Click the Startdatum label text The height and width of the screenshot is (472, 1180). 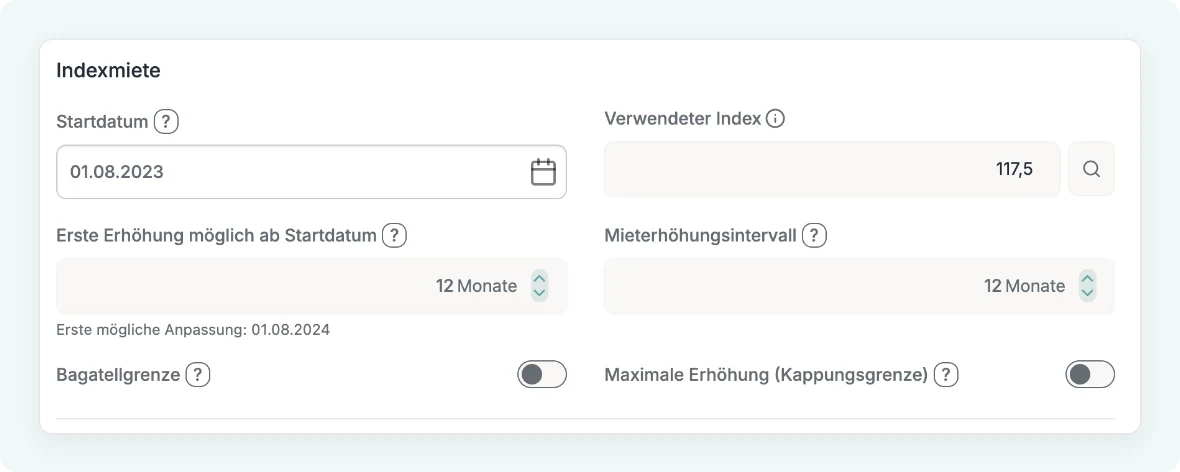pyautogui.click(x=102, y=121)
